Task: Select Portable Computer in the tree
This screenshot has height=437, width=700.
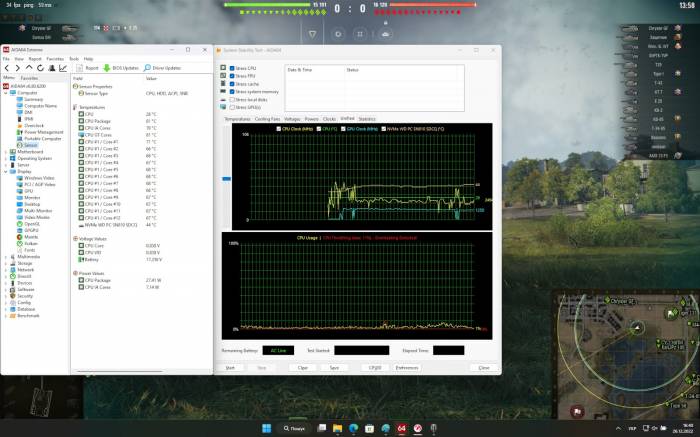Action: [x=39, y=138]
